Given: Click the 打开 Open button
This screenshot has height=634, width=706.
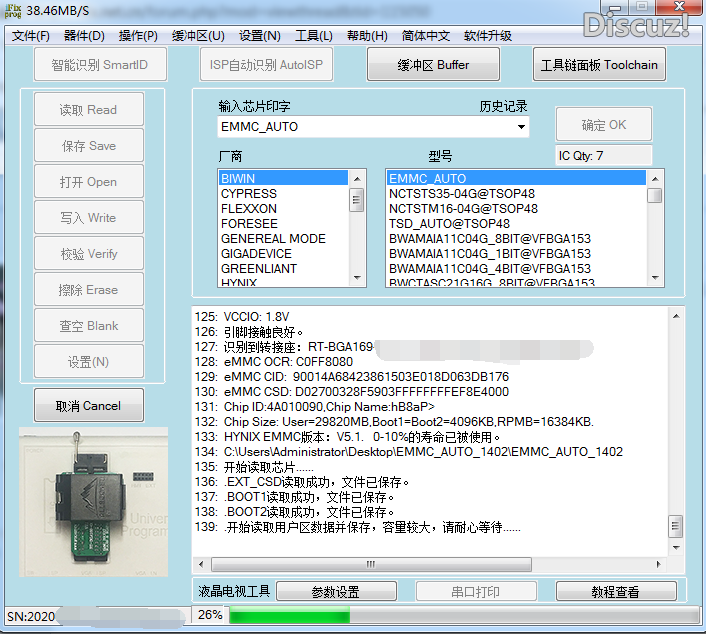Looking at the screenshot, I should pyautogui.click(x=89, y=181).
